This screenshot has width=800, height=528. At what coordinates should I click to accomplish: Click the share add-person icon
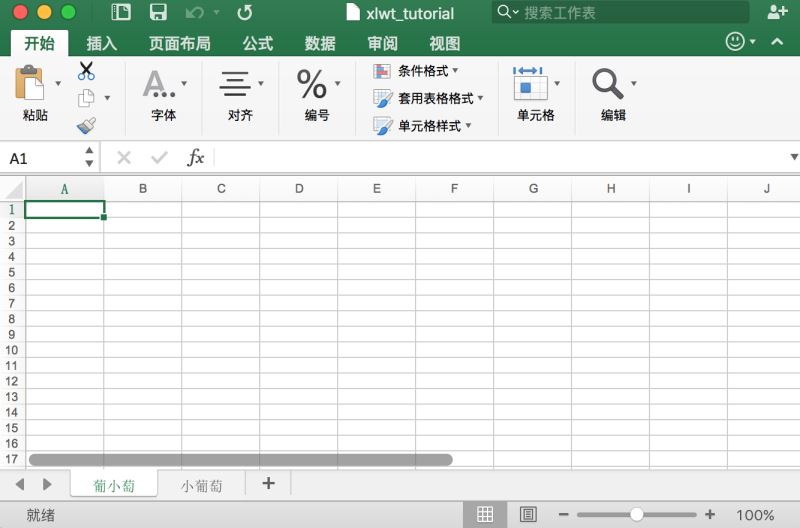[777, 12]
